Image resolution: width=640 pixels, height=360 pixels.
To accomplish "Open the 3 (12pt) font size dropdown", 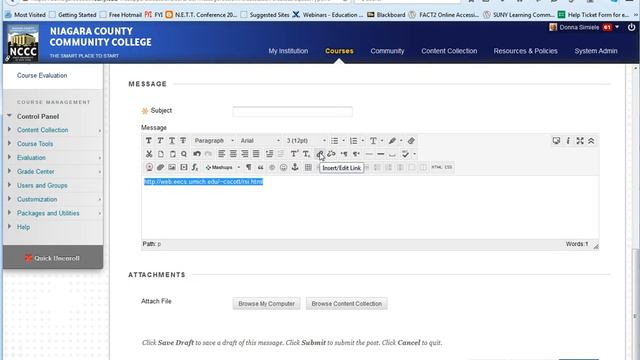I will pos(306,141).
